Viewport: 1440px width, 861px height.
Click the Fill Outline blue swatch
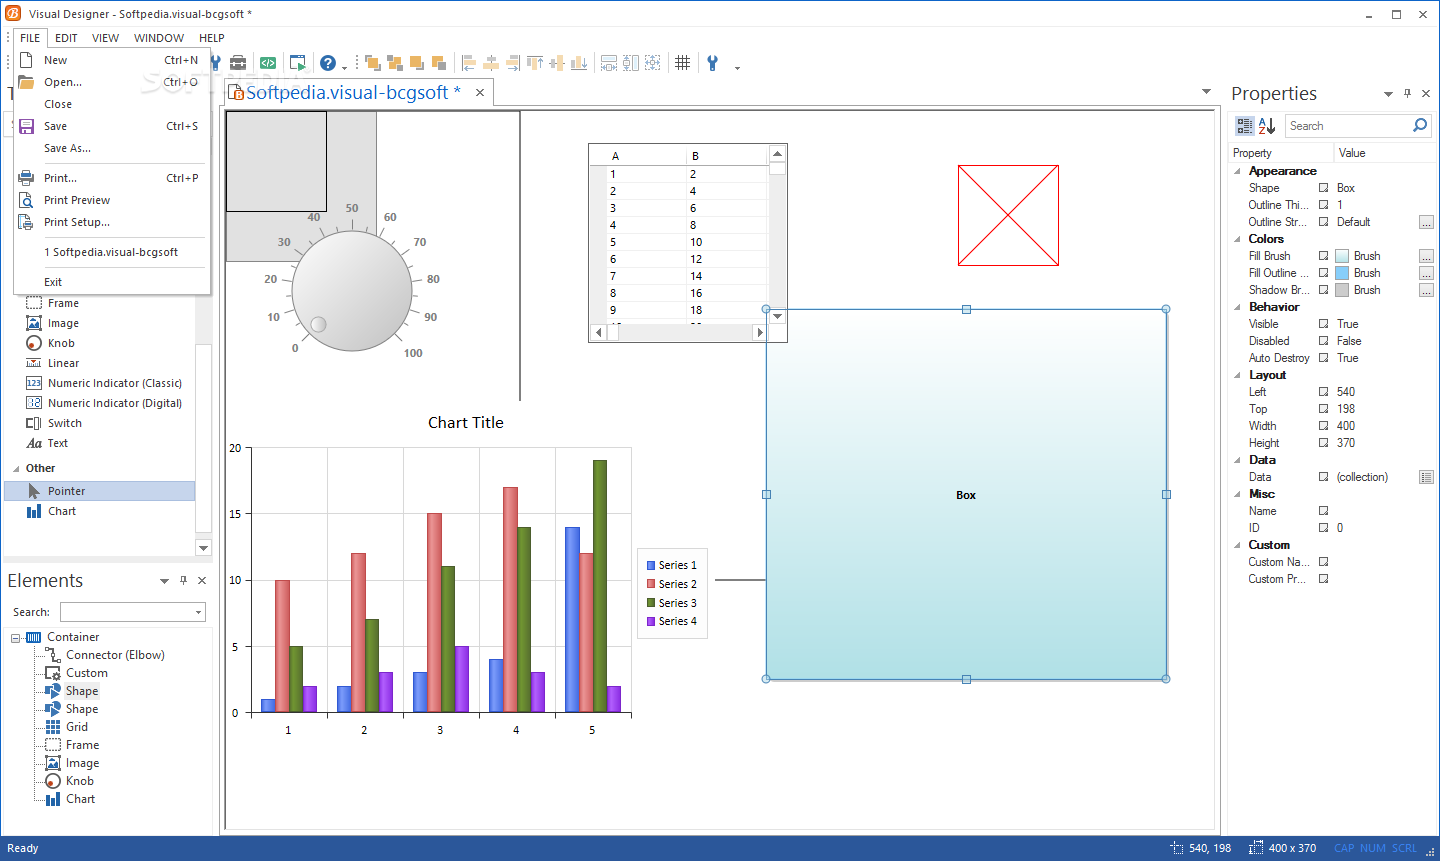pyautogui.click(x=1342, y=273)
